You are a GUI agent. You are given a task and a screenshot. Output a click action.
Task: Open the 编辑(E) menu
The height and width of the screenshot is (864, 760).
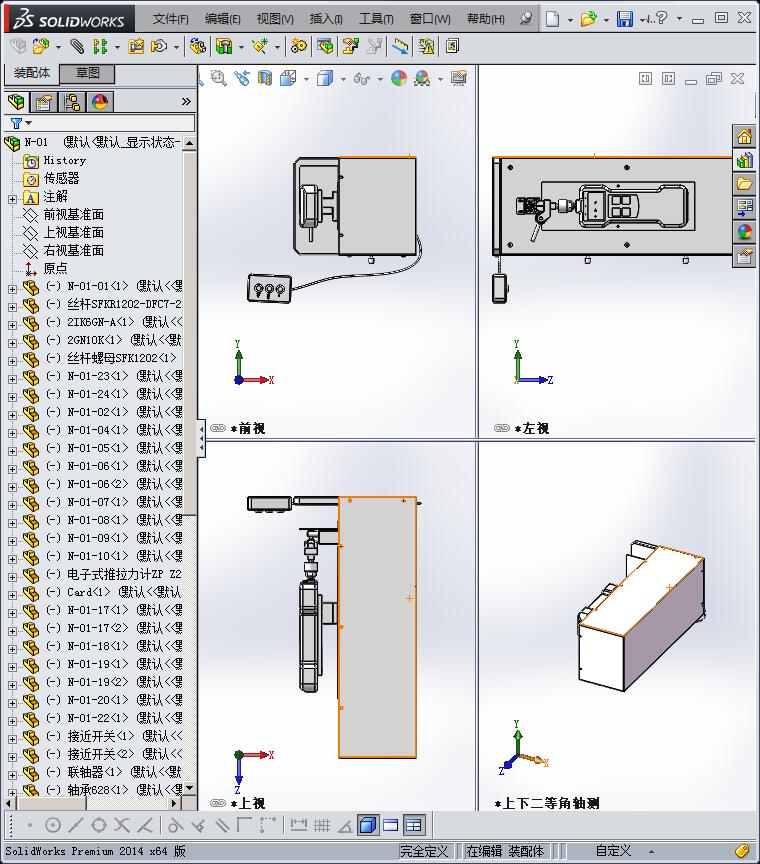tap(223, 19)
